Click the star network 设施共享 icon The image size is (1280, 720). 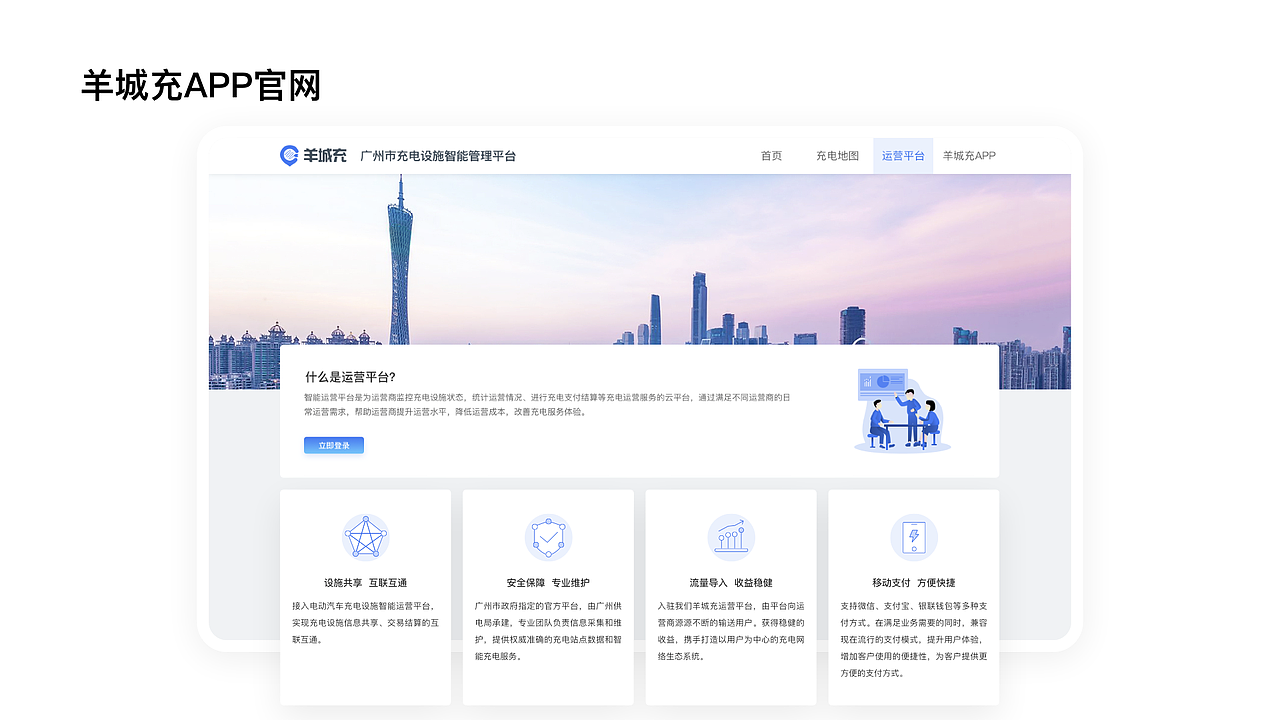[x=365, y=538]
